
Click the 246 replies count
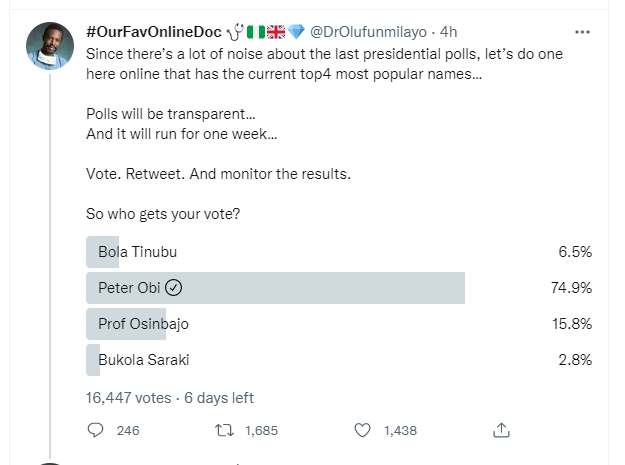pyautogui.click(x=128, y=430)
